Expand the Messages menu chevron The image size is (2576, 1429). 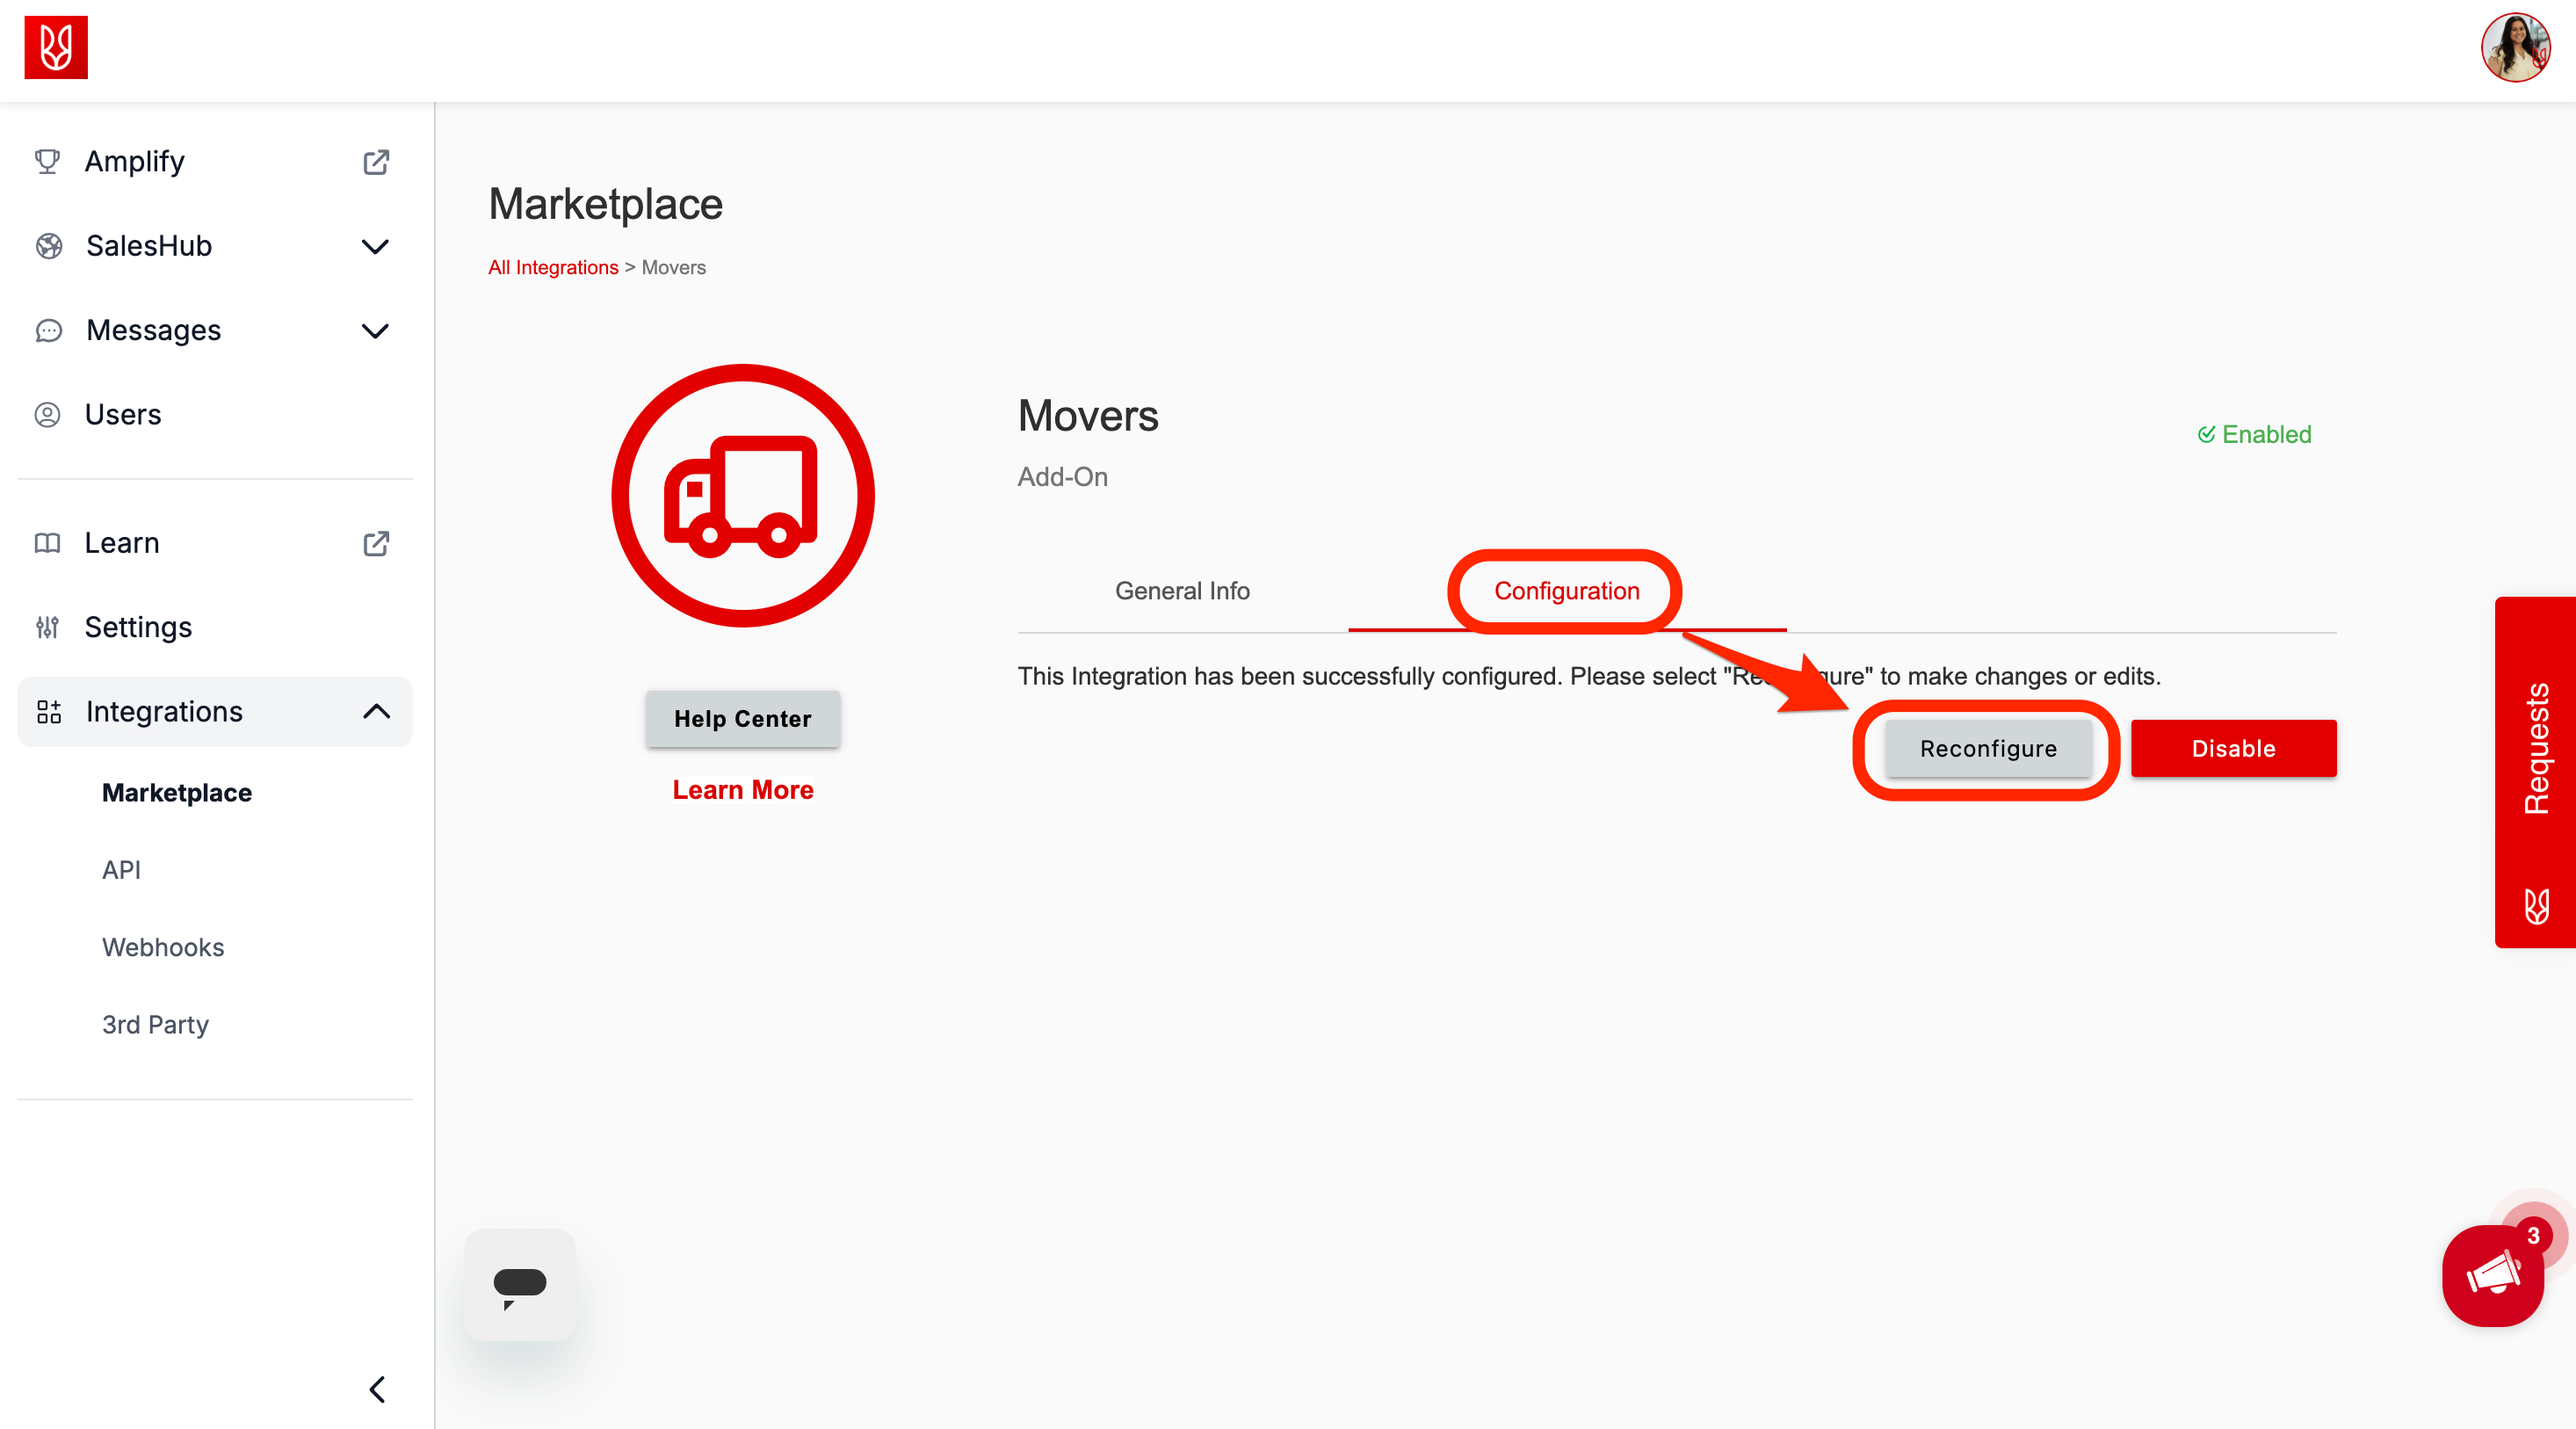click(x=375, y=330)
